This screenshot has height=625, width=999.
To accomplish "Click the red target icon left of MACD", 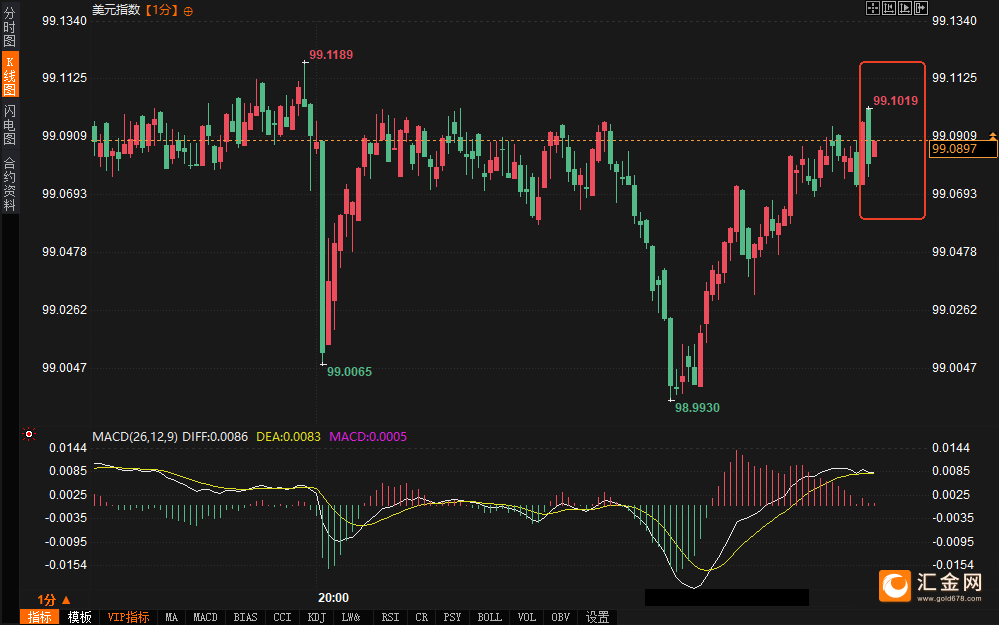I will pyautogui.click(x=29, y=434).
